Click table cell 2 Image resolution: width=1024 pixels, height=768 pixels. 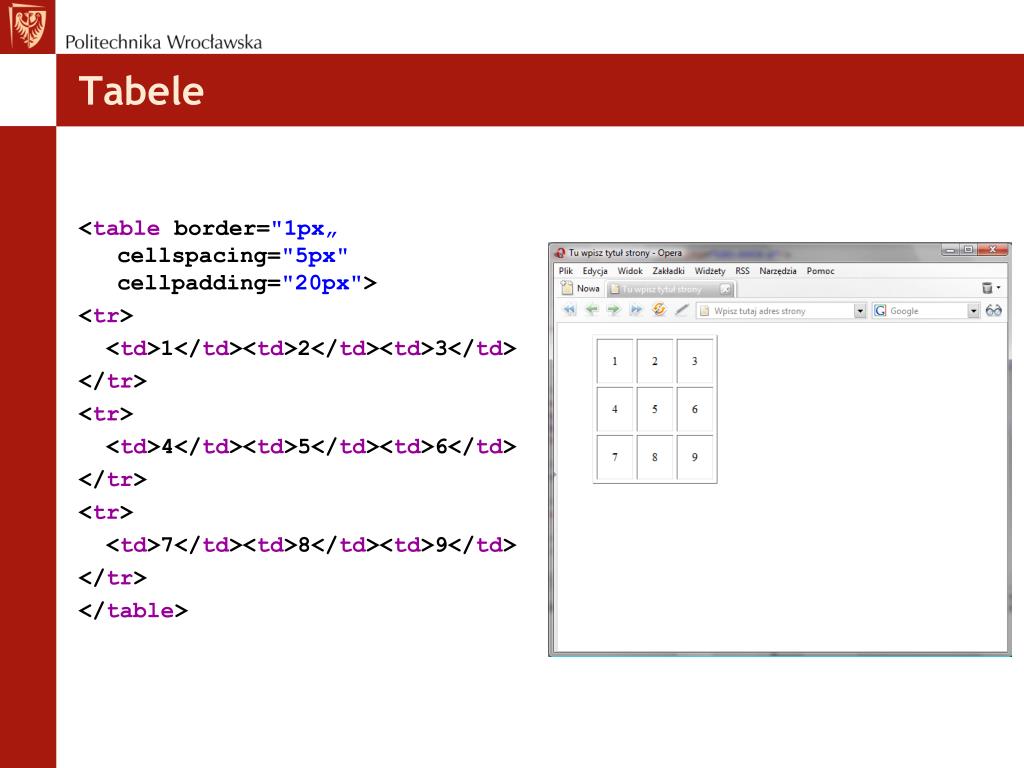(x=654, y=361)
